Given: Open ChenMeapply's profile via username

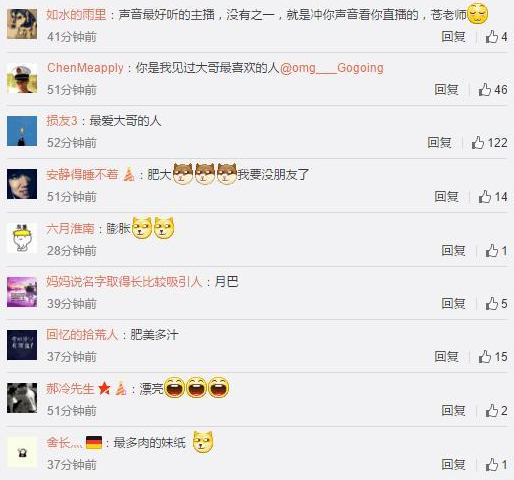Looking at the screenshot, I should pyautogui.click(x=85, y=68).
